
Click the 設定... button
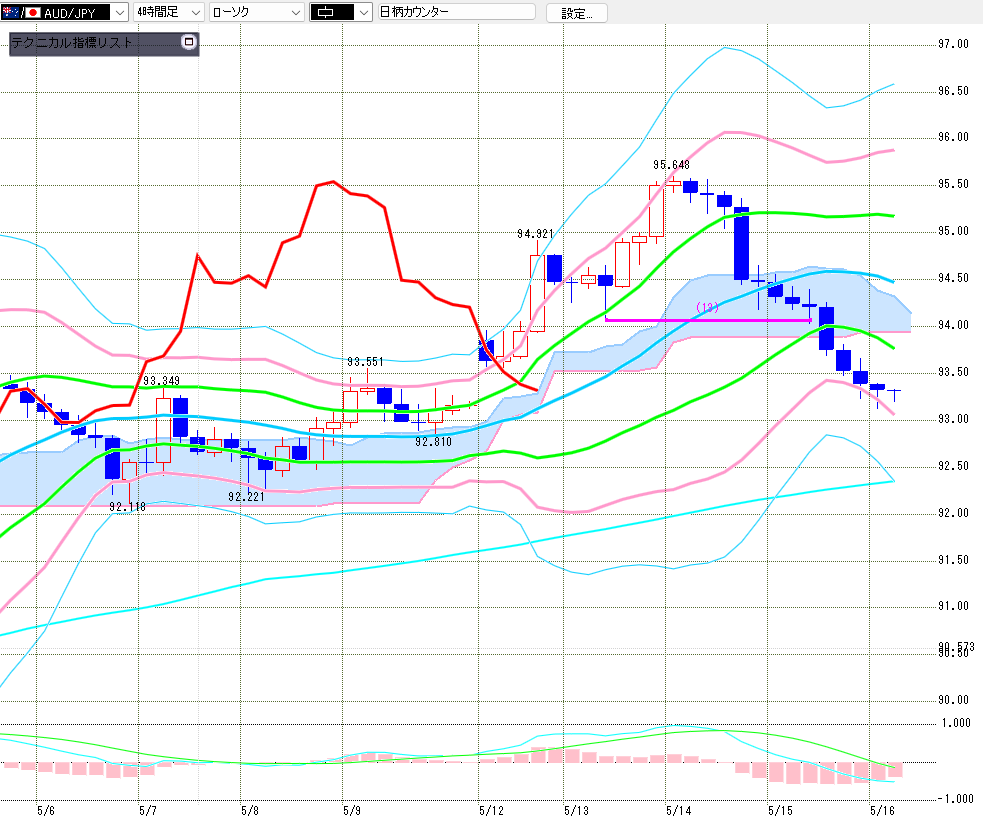pyautogui.click(x=577, y=13)
